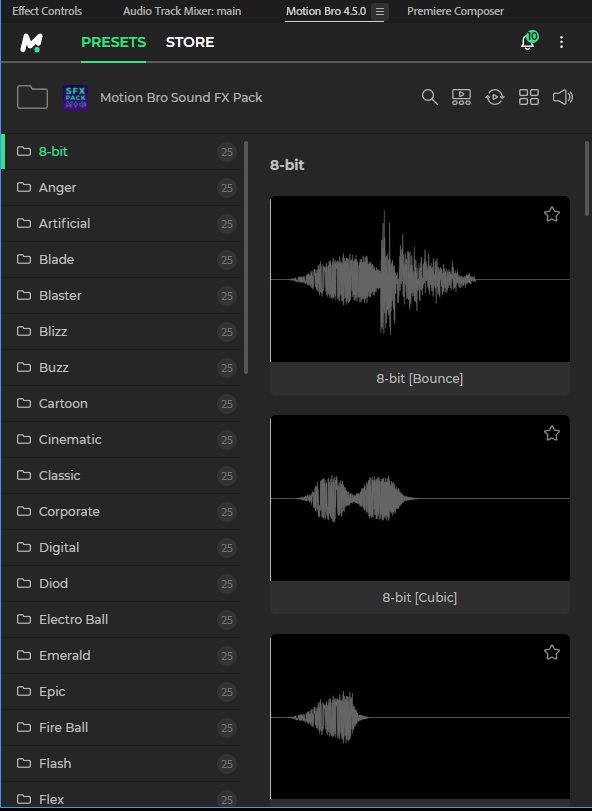Switch to the Effect Controls tab
The height and width of the screenshot is (811, 592).
pyautogui.click(x=47, y=11)
